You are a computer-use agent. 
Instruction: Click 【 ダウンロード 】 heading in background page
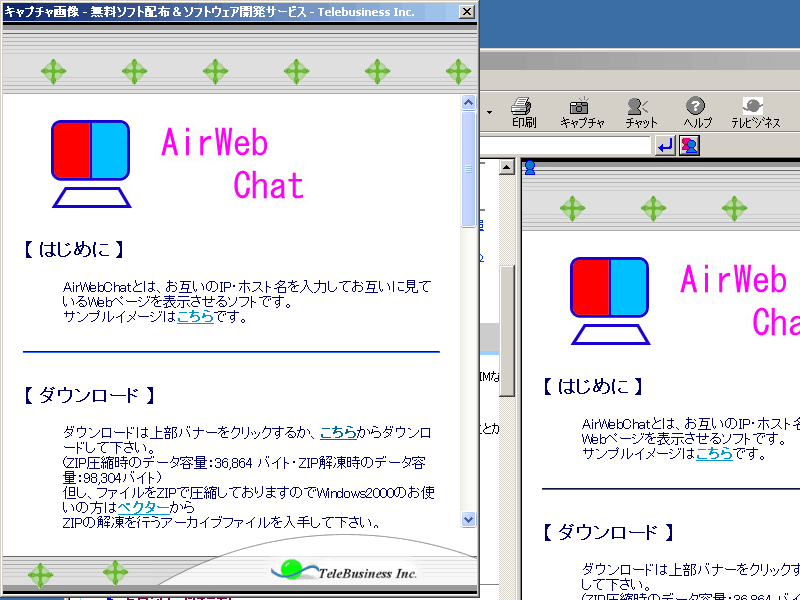coord(608,532)
